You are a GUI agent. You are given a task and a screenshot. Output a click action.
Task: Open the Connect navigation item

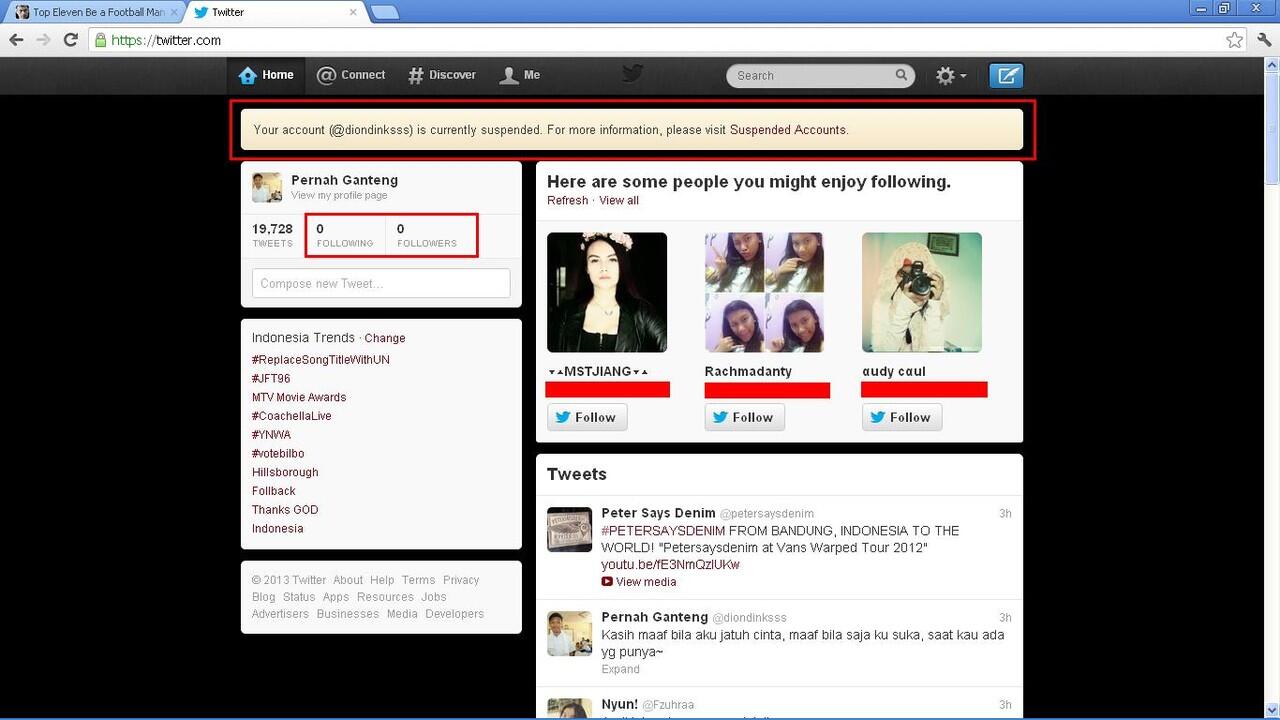click(x=351, y=75)
